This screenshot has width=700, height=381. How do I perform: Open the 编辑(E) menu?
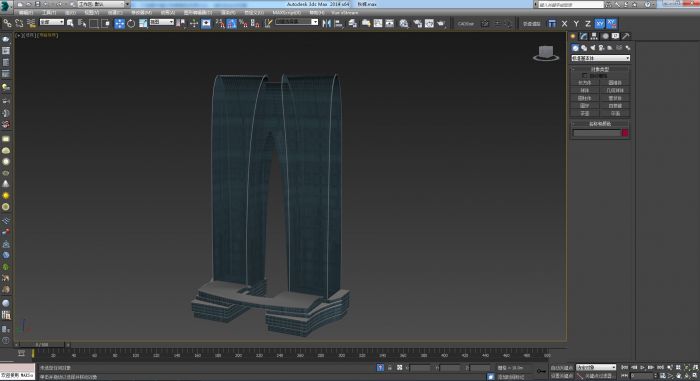click(25, 13)
